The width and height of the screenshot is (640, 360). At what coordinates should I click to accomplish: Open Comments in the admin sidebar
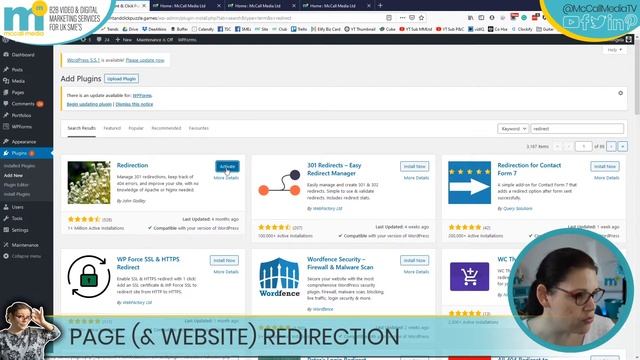(23, 104)
